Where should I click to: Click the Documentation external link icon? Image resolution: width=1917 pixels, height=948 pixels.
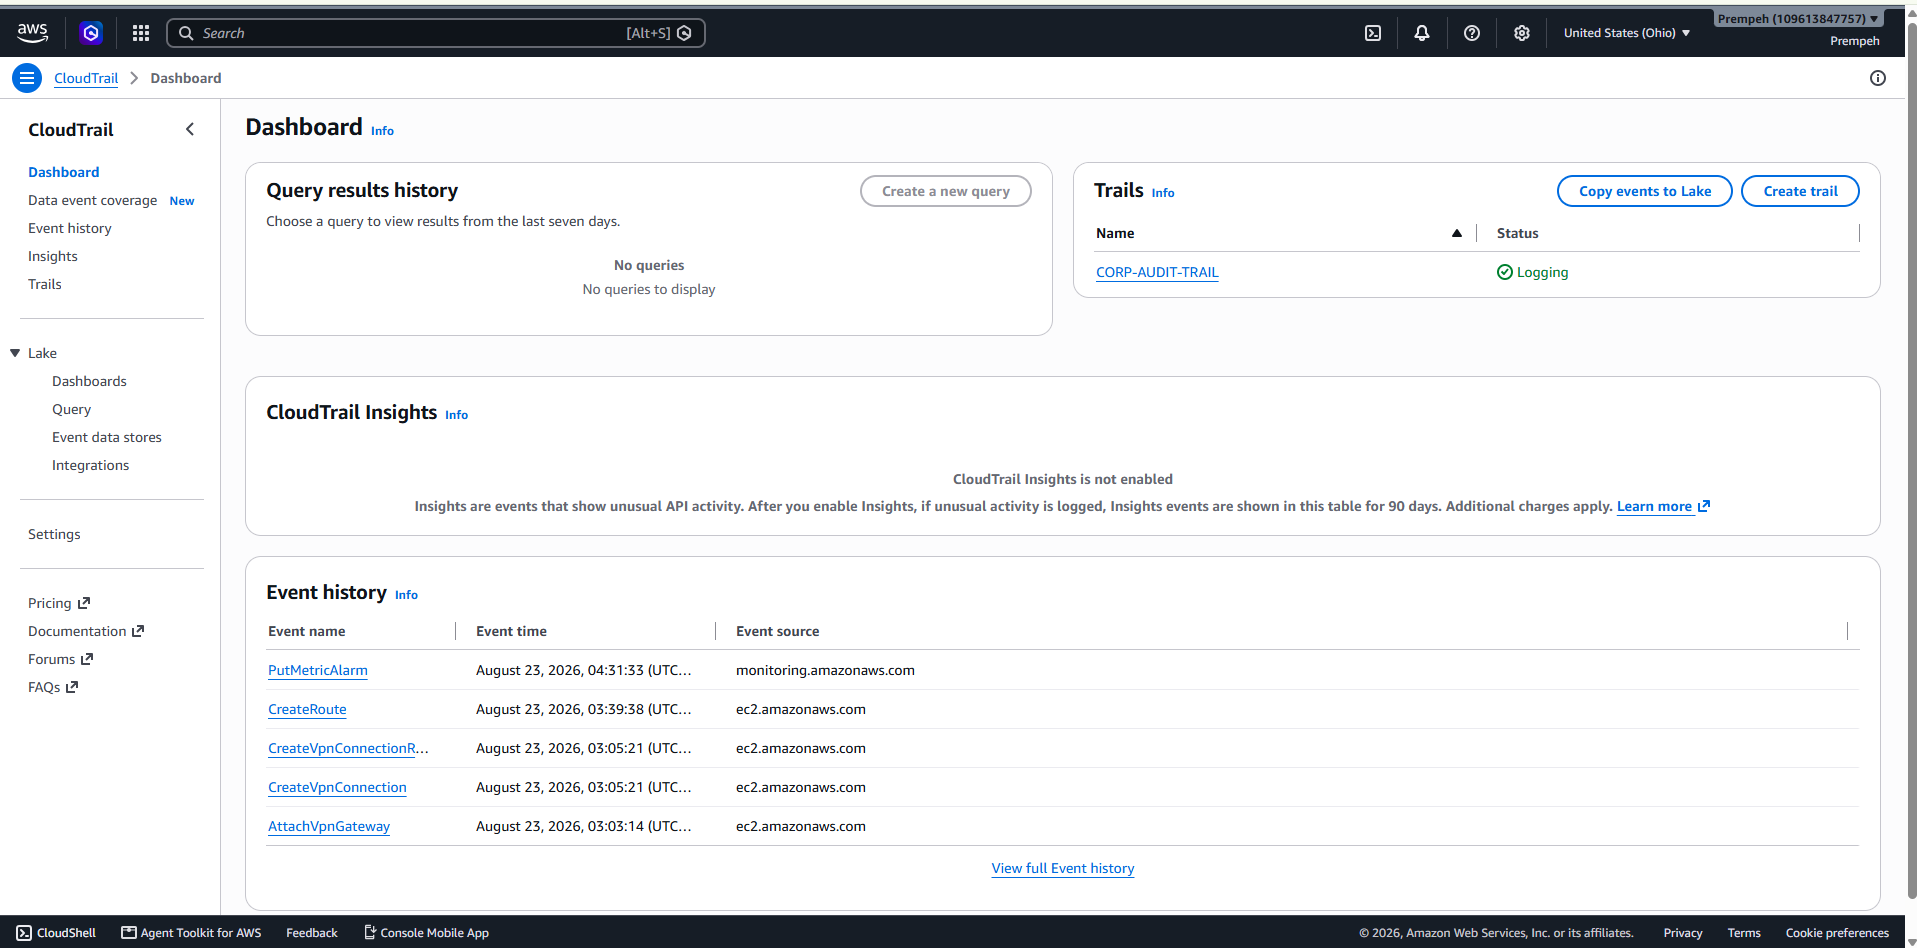coord(138,631)
